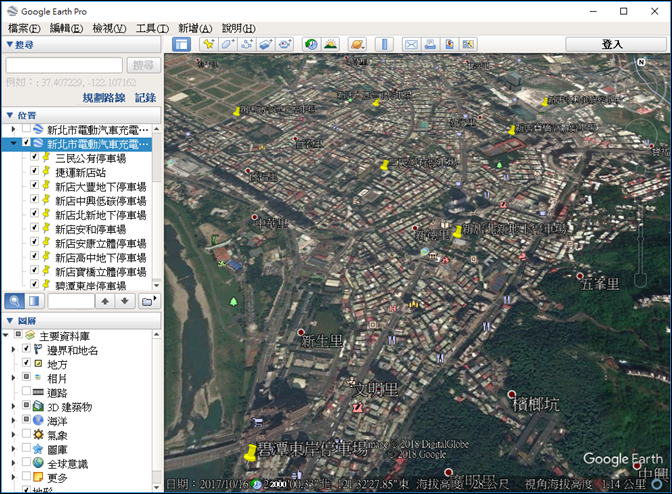Email the current view envelope icon
This screenshot has height=494, width=672.
click(411, 44)
